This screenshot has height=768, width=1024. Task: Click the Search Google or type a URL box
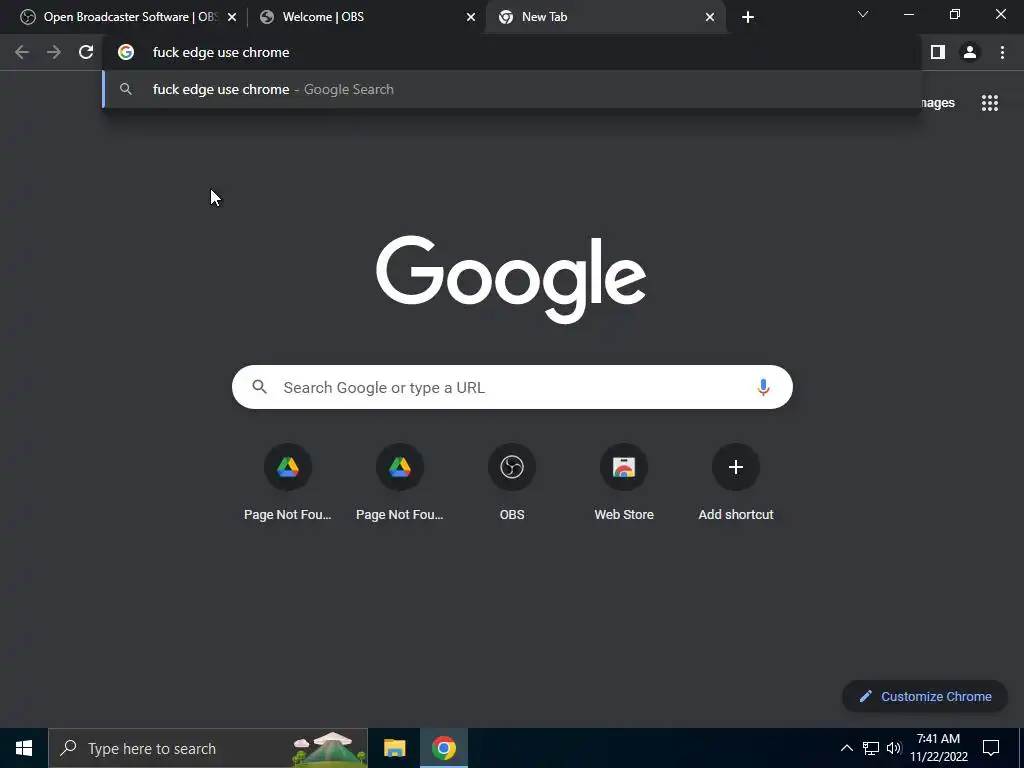(512, 387)
